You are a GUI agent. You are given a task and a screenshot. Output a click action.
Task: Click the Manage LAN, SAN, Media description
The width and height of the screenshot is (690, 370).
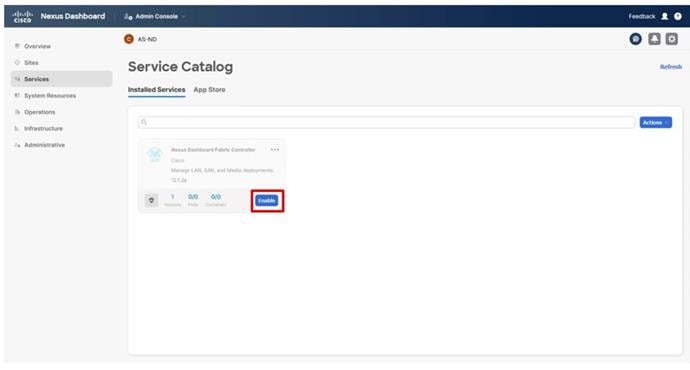pyautogui.click(x=222, y=170)
